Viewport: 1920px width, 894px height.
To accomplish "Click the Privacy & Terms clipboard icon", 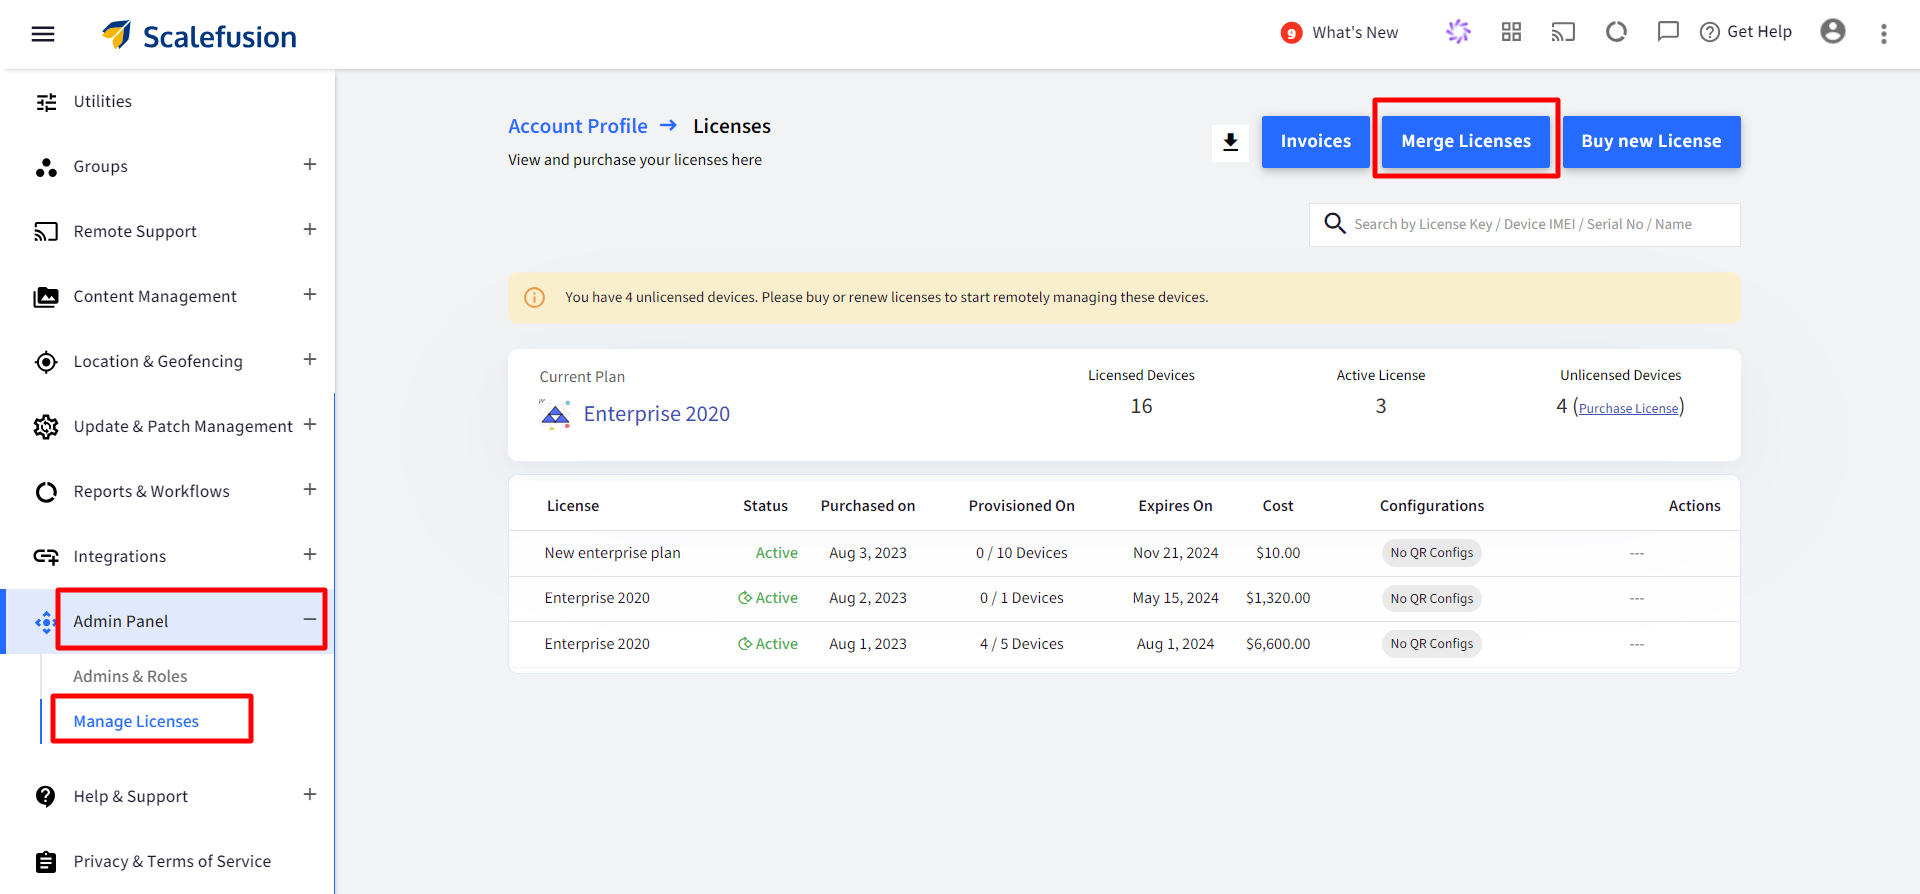I will (x=46, y=861).
